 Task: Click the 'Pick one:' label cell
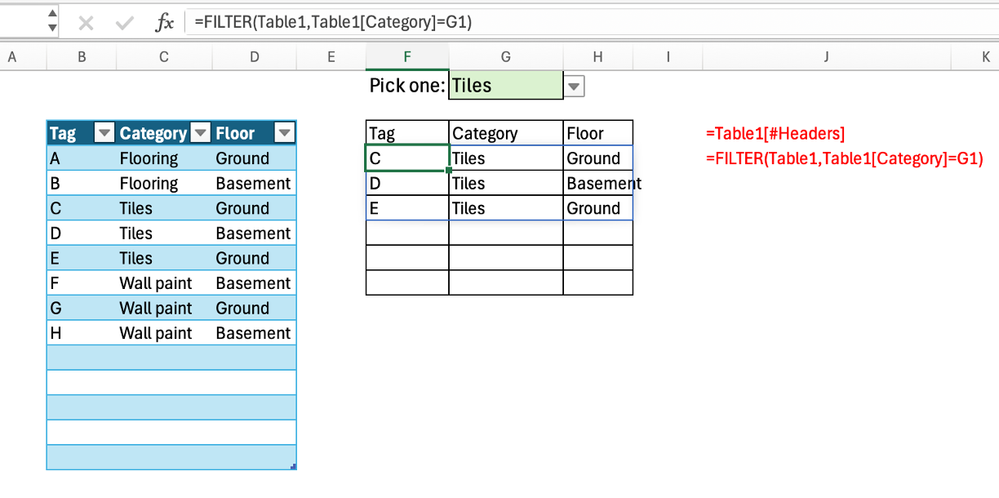pyautogui.click(x=407, y=85)
